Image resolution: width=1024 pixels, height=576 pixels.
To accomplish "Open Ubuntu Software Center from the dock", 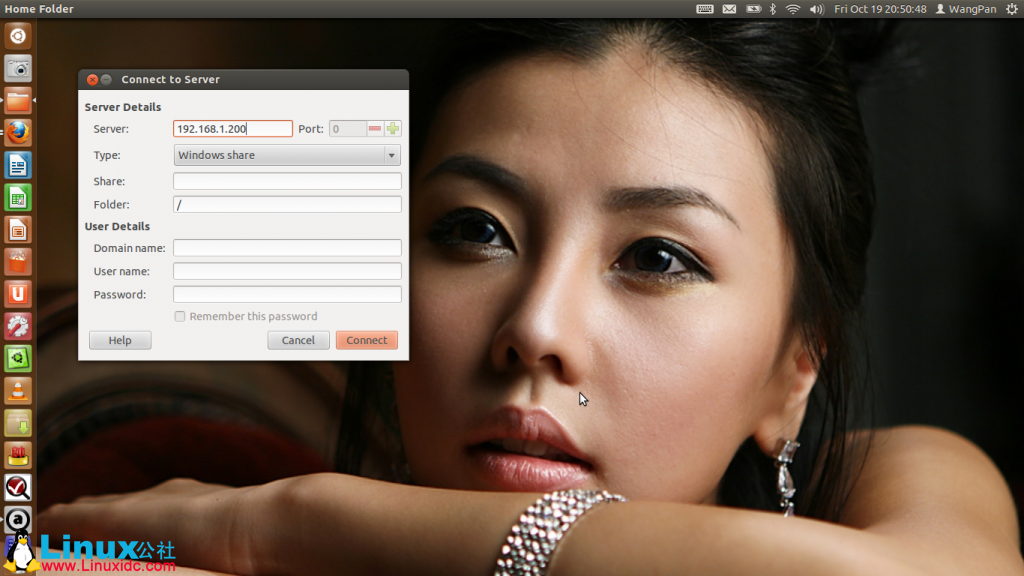I will point(18,262).
